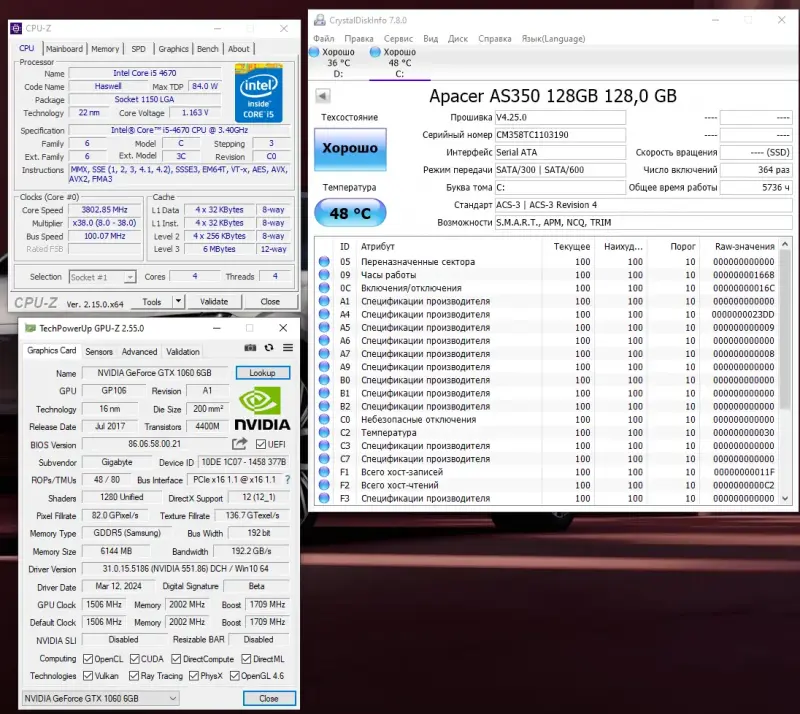The height and width of the screenshot is (714, 800).
Task: Open the Вид menu
Action: coord(430,39)
